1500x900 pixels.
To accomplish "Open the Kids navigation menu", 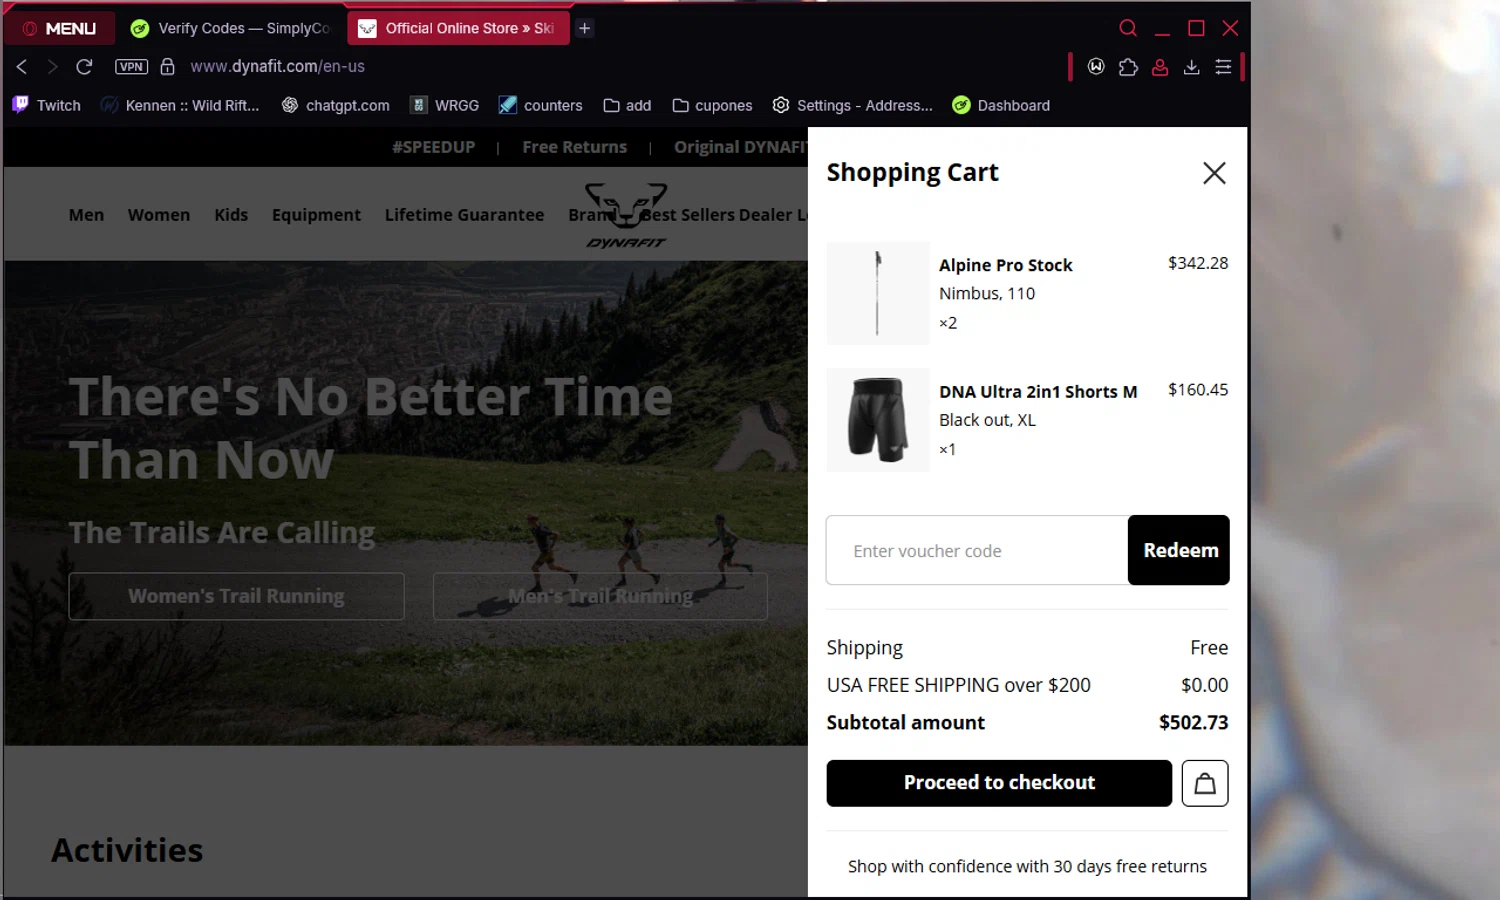I will (231, 215).
